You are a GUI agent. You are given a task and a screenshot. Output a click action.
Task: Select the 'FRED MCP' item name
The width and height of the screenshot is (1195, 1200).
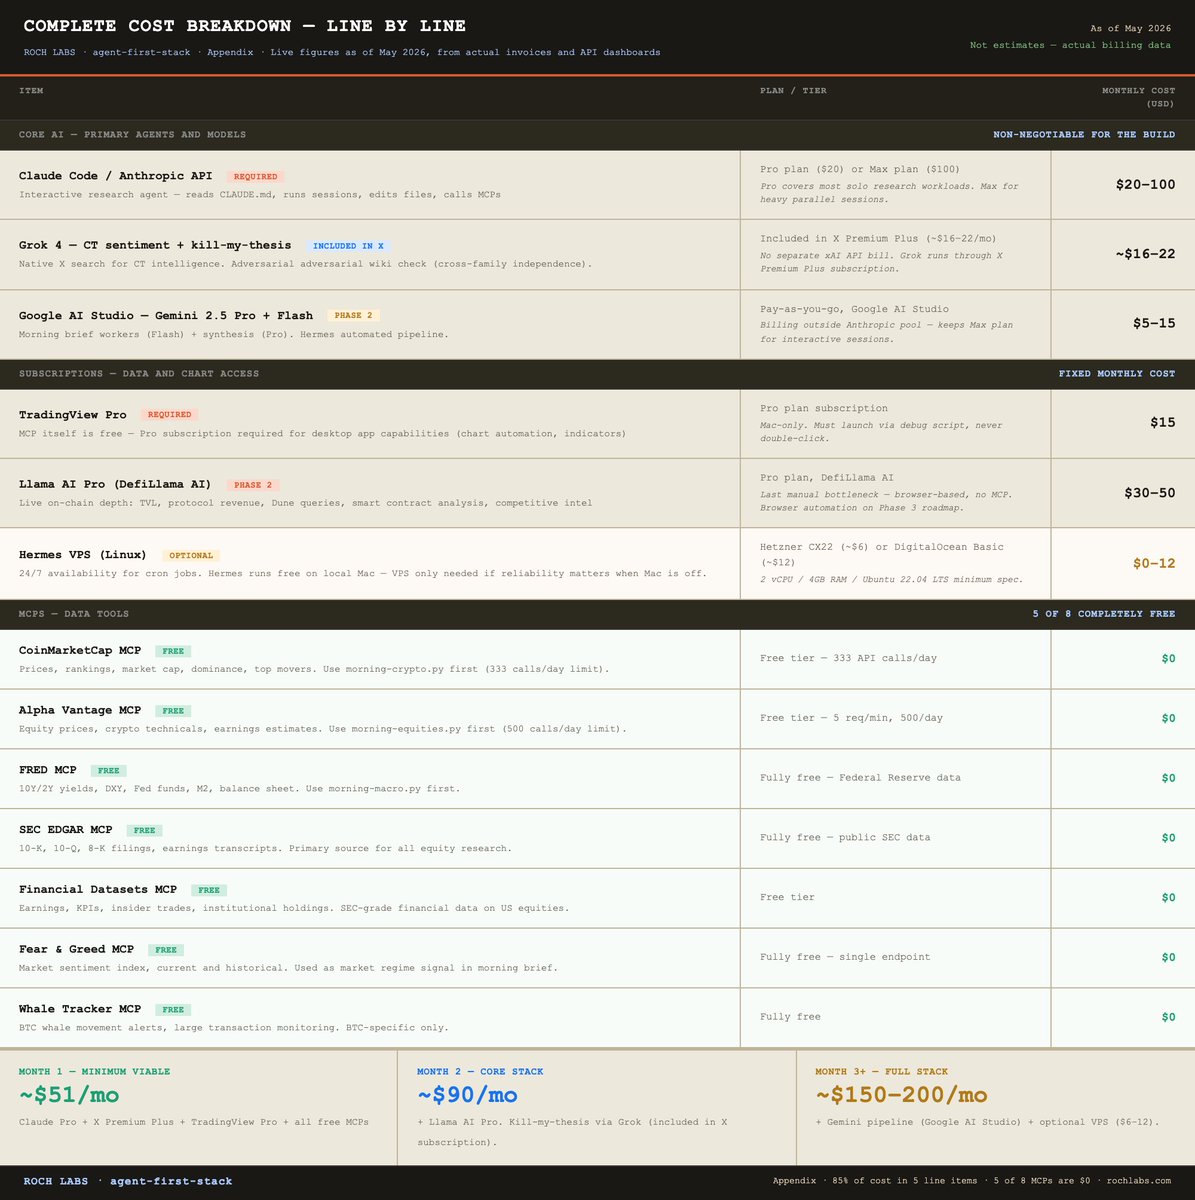click(x=48, y=770)
